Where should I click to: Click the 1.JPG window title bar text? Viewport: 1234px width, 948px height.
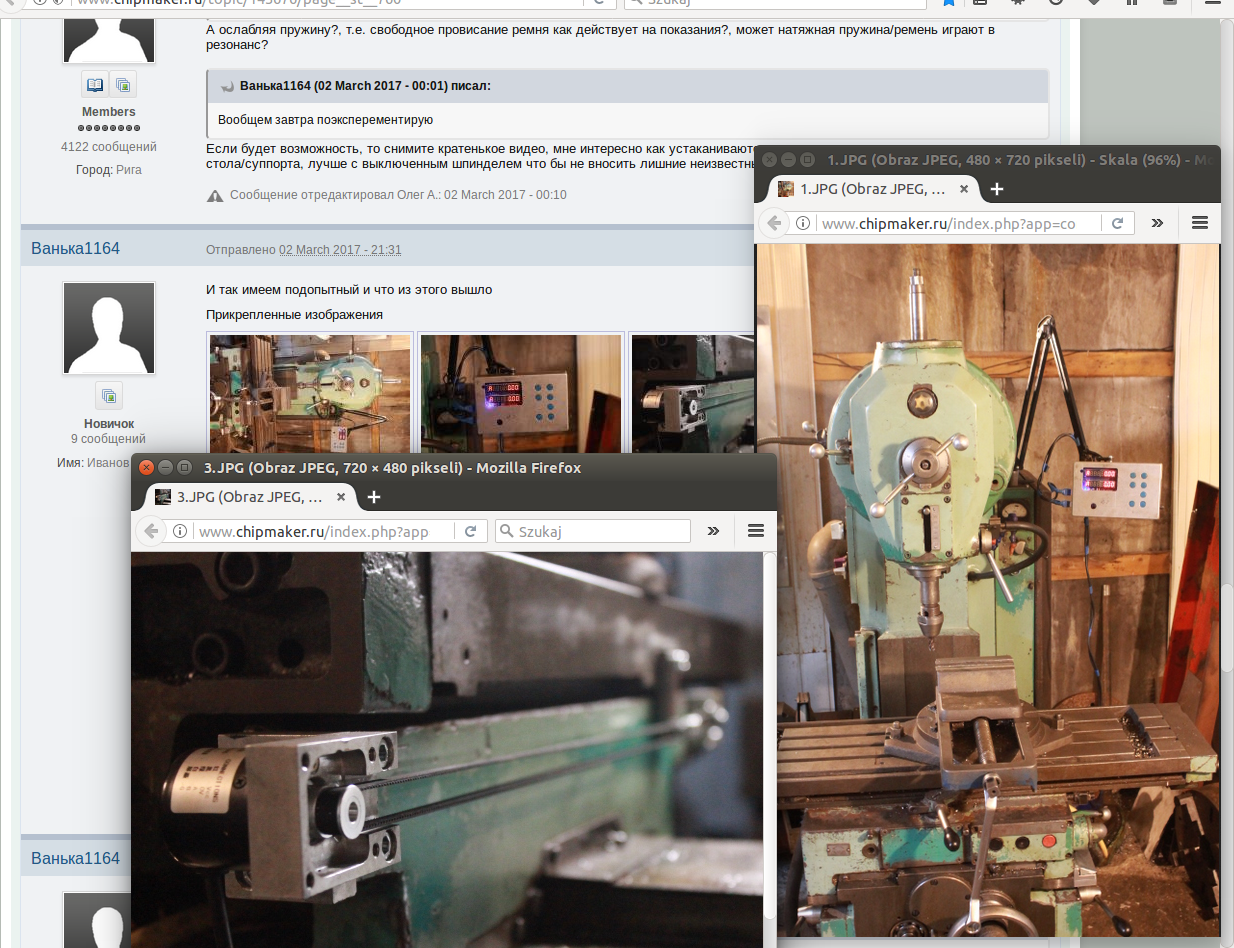tap(1022, 159)
